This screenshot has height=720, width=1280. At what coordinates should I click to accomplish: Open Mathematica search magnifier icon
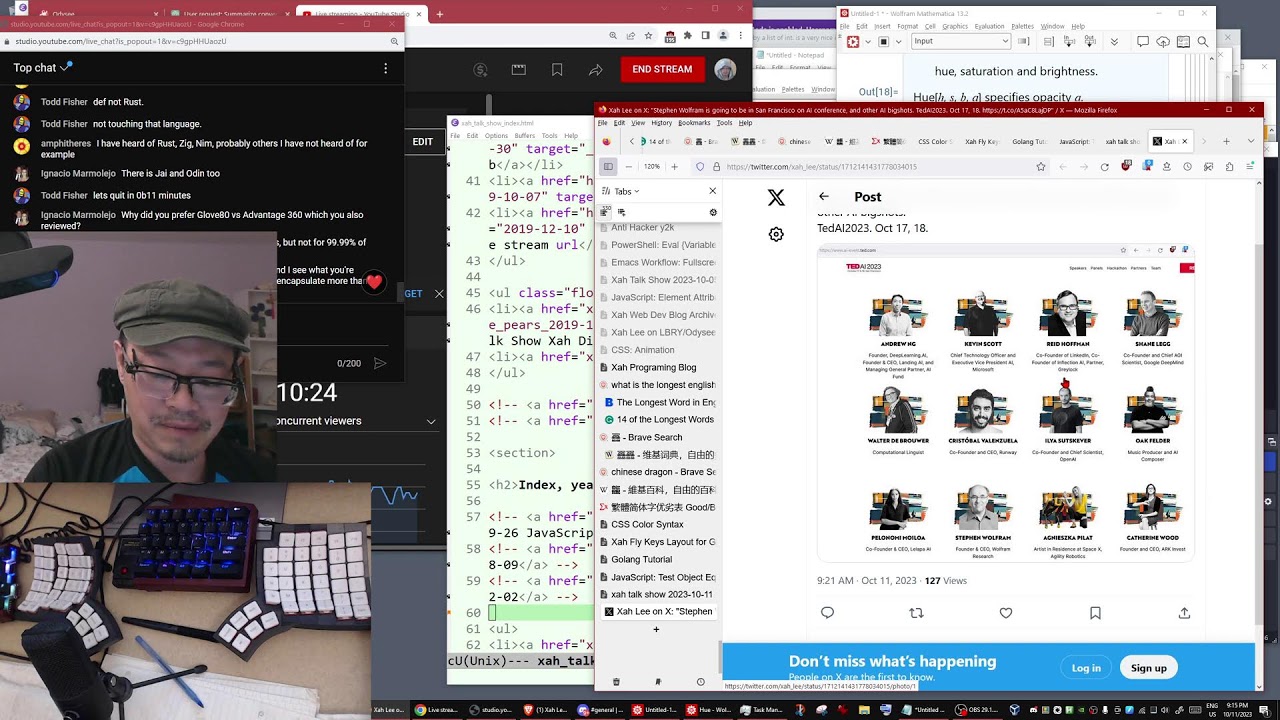1203,42
